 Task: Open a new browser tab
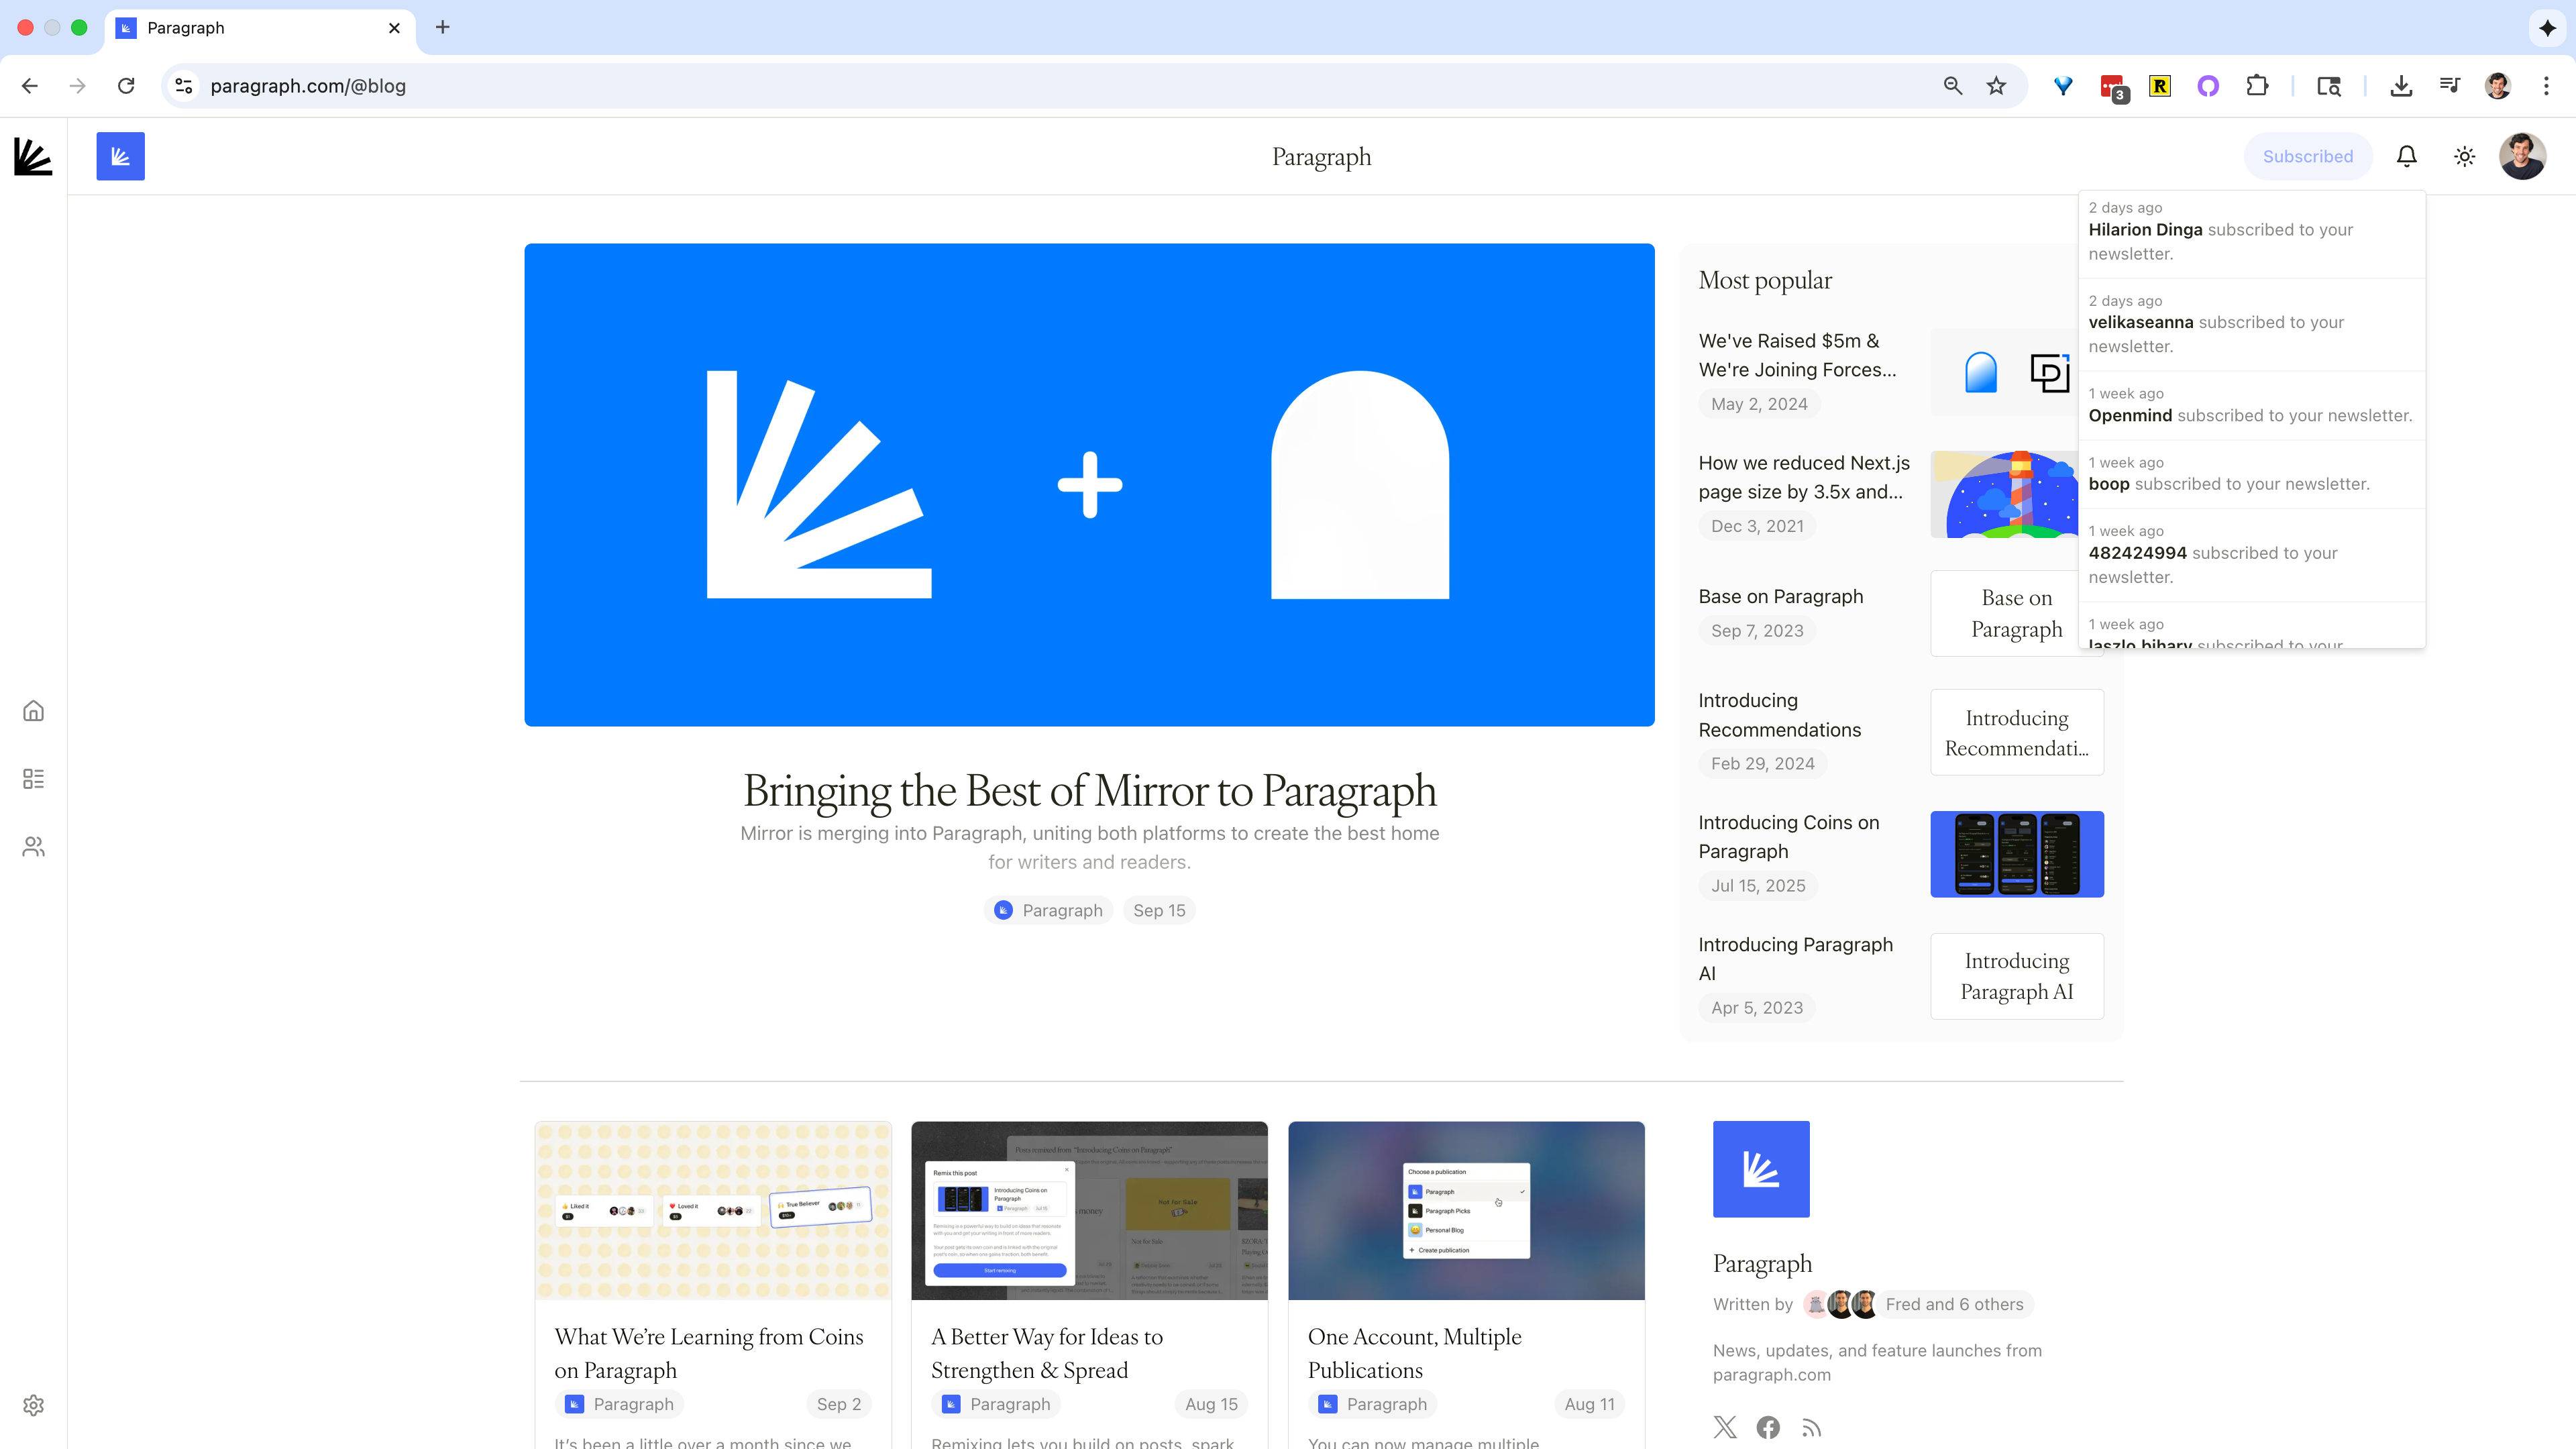click(x=443, y=28)
